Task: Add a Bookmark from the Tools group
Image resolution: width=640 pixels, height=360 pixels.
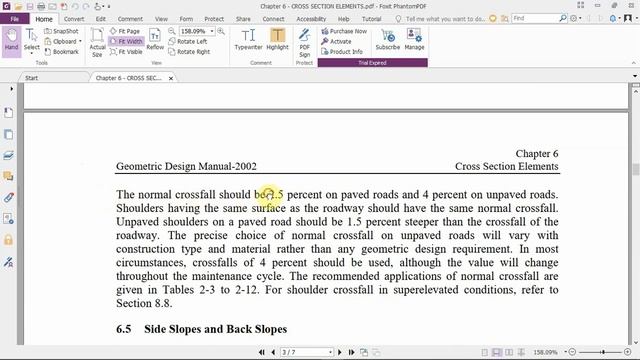Action: click(x=61, y=52)
